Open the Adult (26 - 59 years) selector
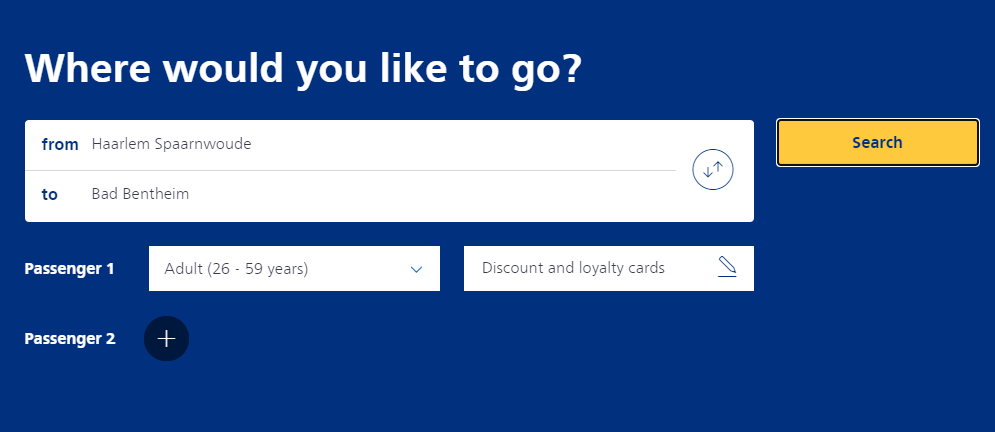 pos(294,269)
